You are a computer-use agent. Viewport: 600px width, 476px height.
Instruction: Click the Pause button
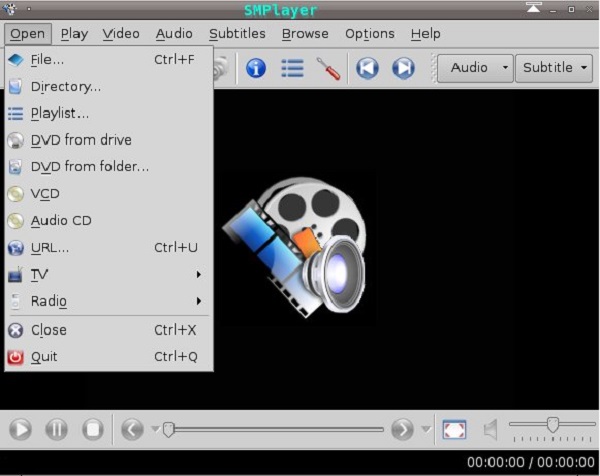coord(57,429)
